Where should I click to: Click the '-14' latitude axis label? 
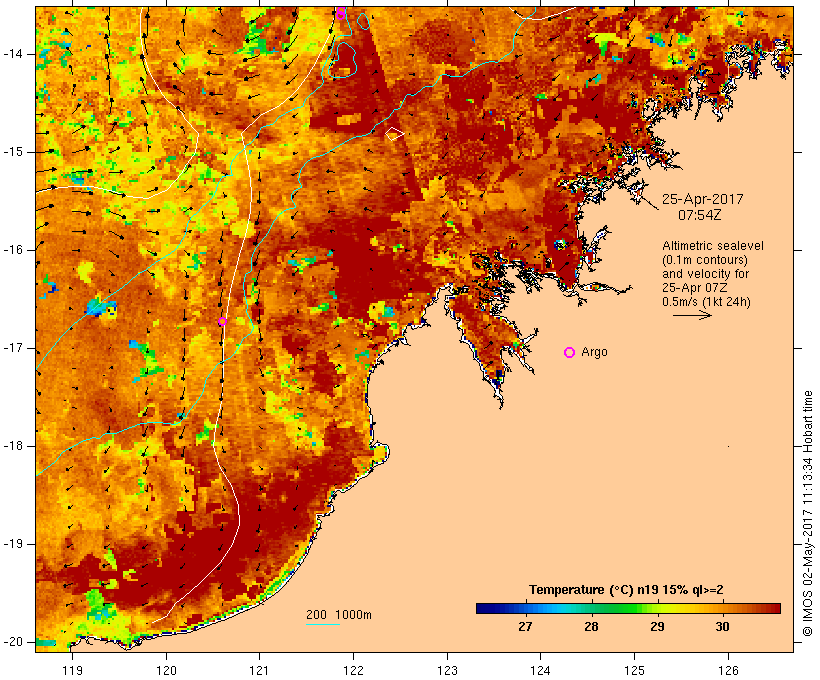13,54
